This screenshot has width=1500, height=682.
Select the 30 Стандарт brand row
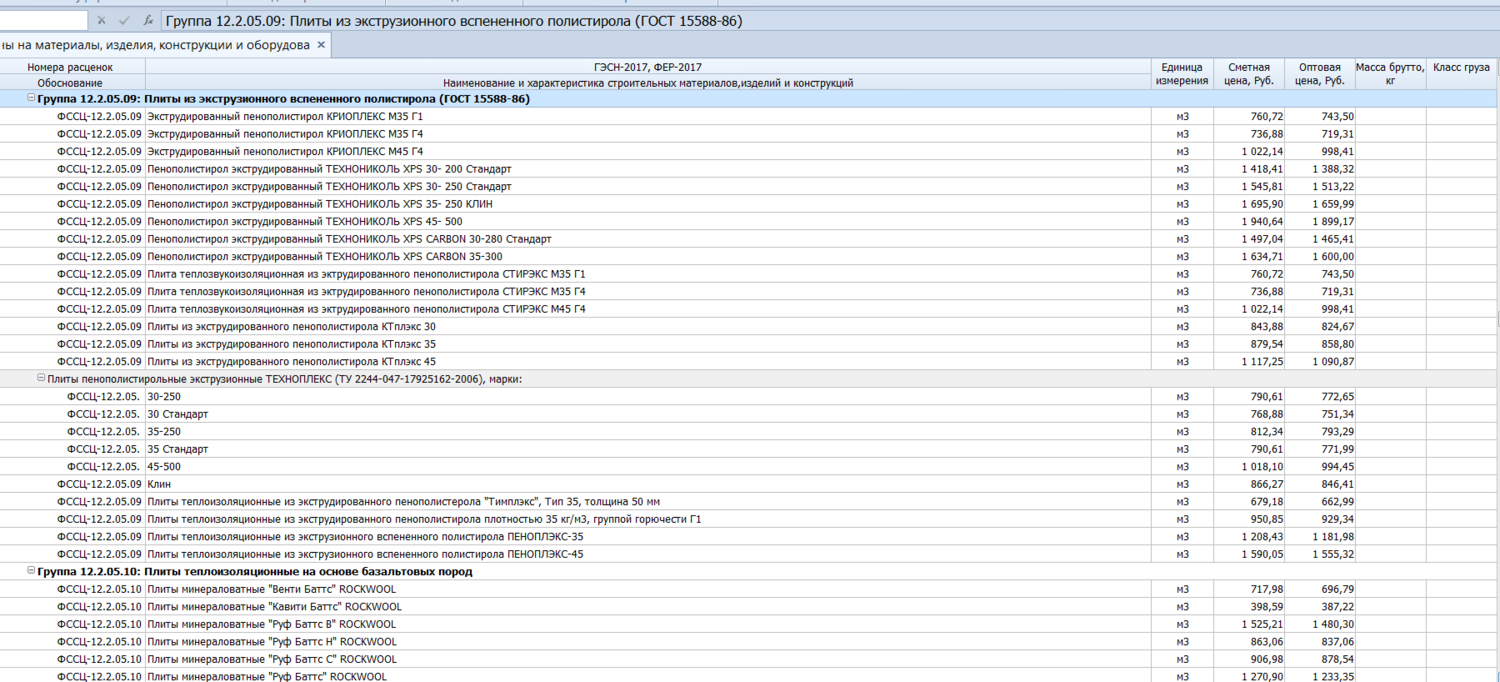178,414
